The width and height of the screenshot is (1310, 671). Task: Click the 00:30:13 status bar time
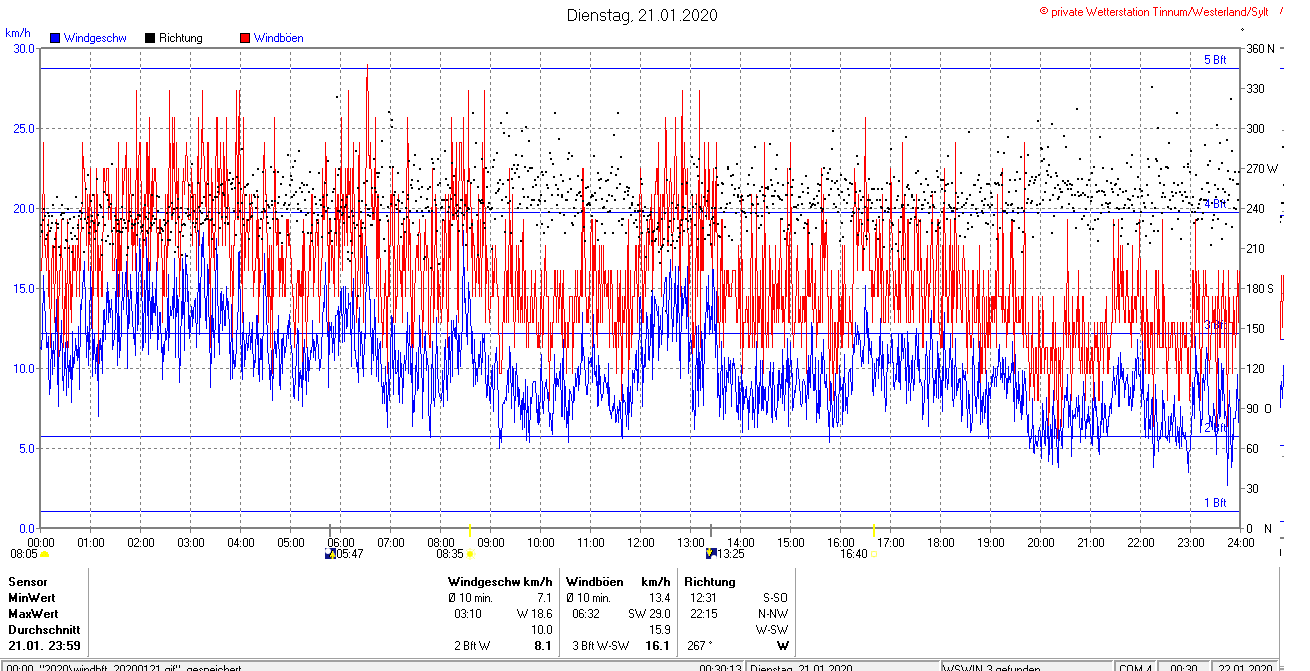pyautogui.click(x=720, y=667)
